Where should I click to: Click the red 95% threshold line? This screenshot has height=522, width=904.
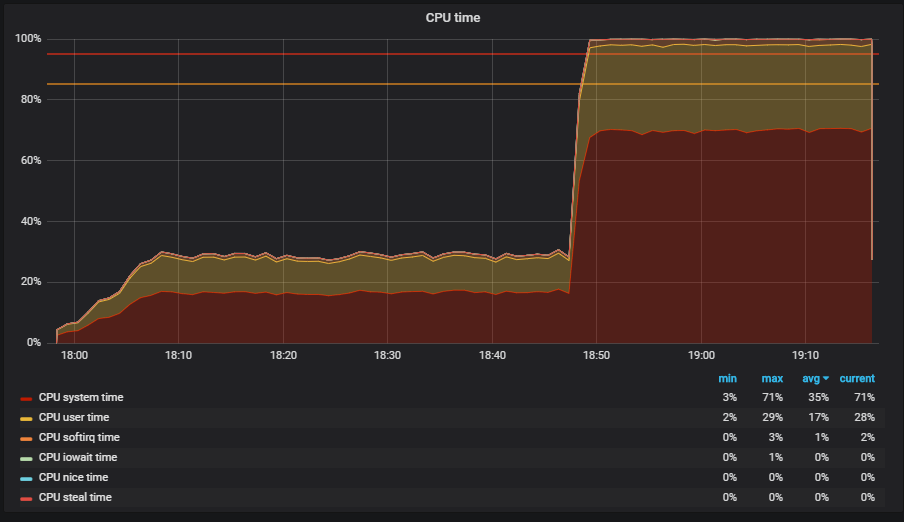tap(463, 54)
